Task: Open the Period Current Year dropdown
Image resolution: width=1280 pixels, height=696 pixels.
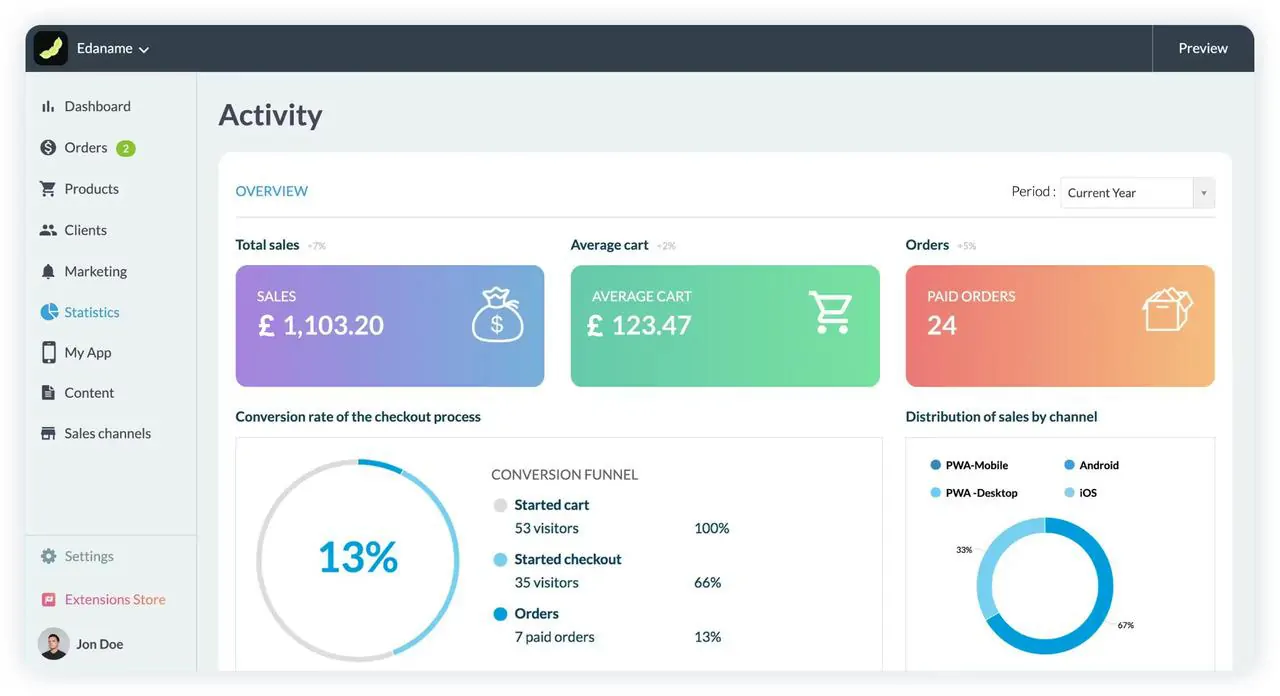Action: [x=1137, y=193]
